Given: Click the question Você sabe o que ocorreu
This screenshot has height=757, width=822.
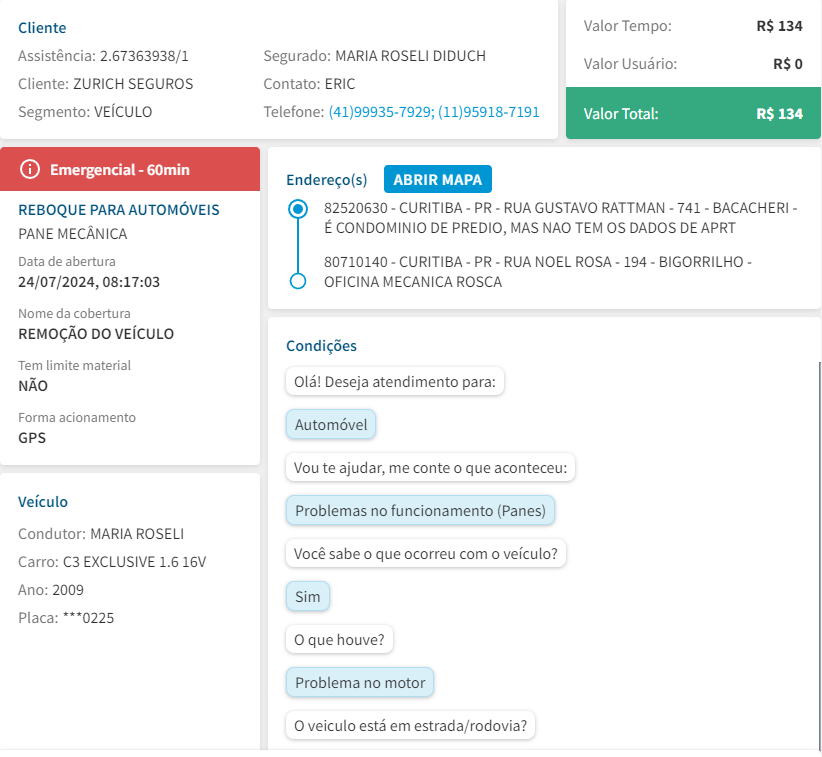Looking at the screenshot, I should pyautogui.click(x=426, y=554).
